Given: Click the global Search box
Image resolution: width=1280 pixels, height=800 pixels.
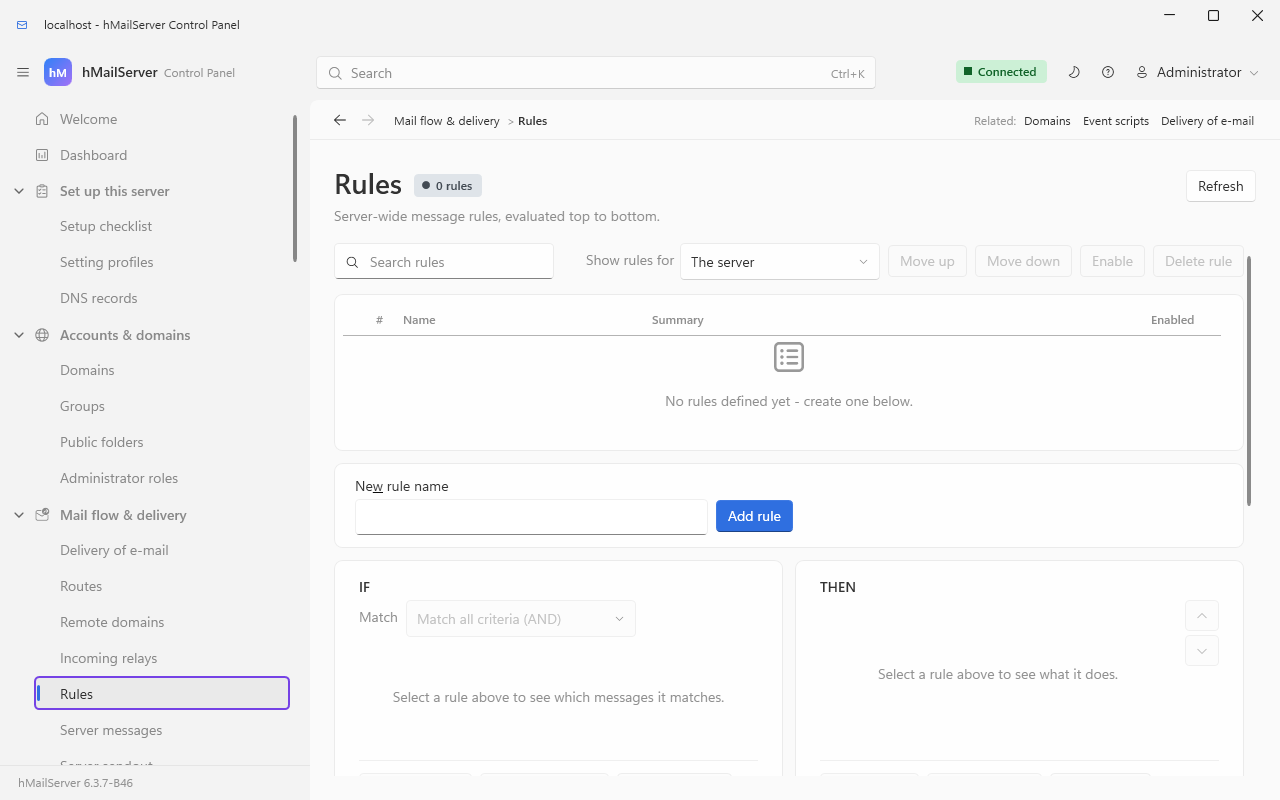Looking at the screenshot, I should 596,73.
